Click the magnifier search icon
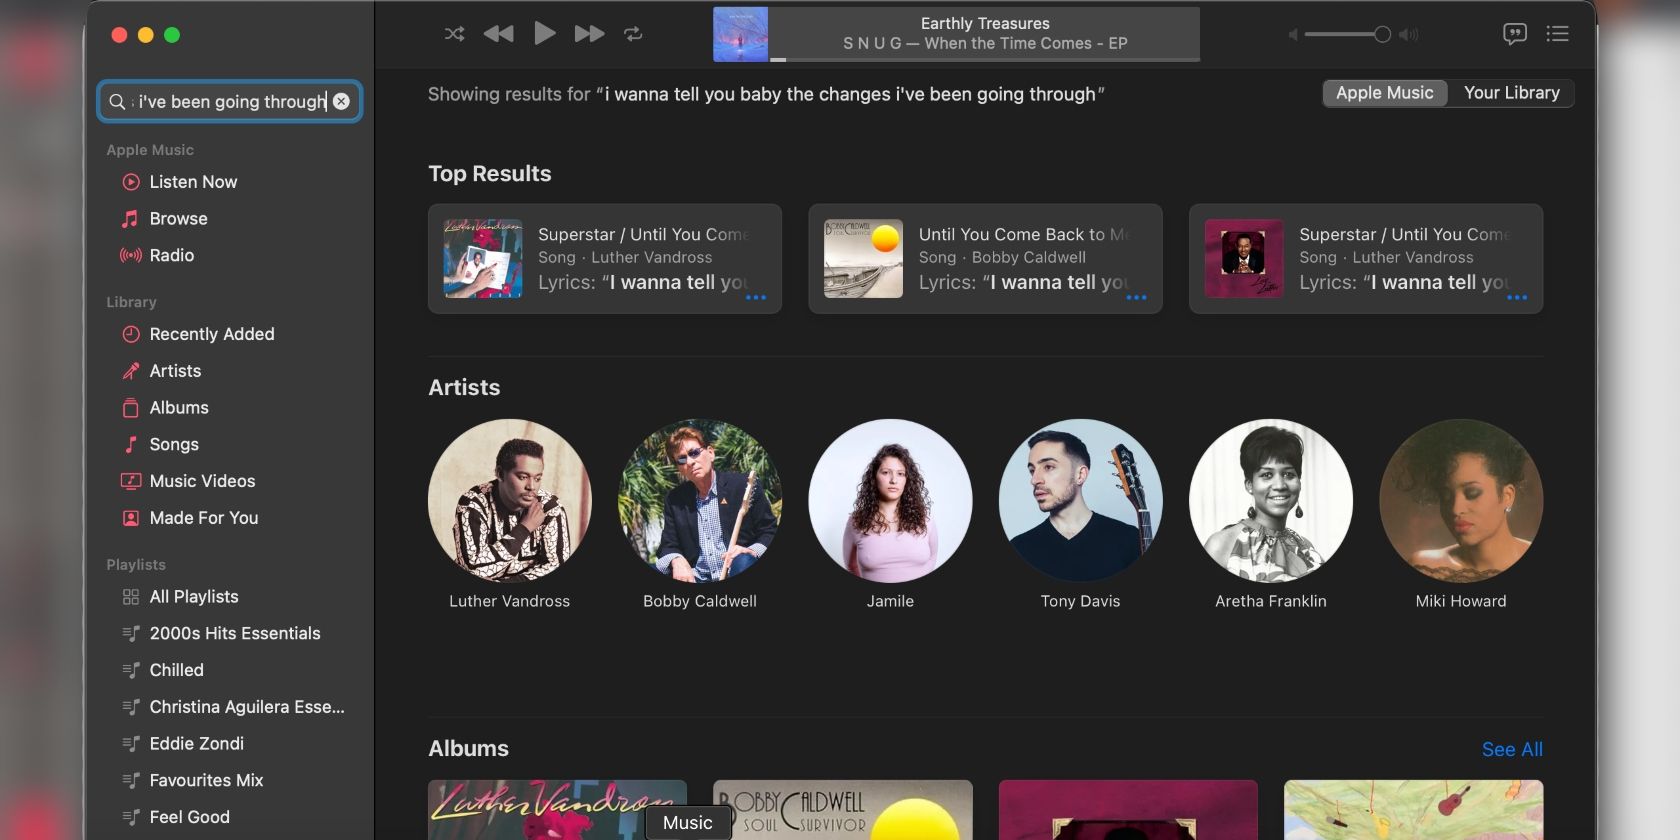This screenshot has width=1680, height=840. (x=117, y=101)
